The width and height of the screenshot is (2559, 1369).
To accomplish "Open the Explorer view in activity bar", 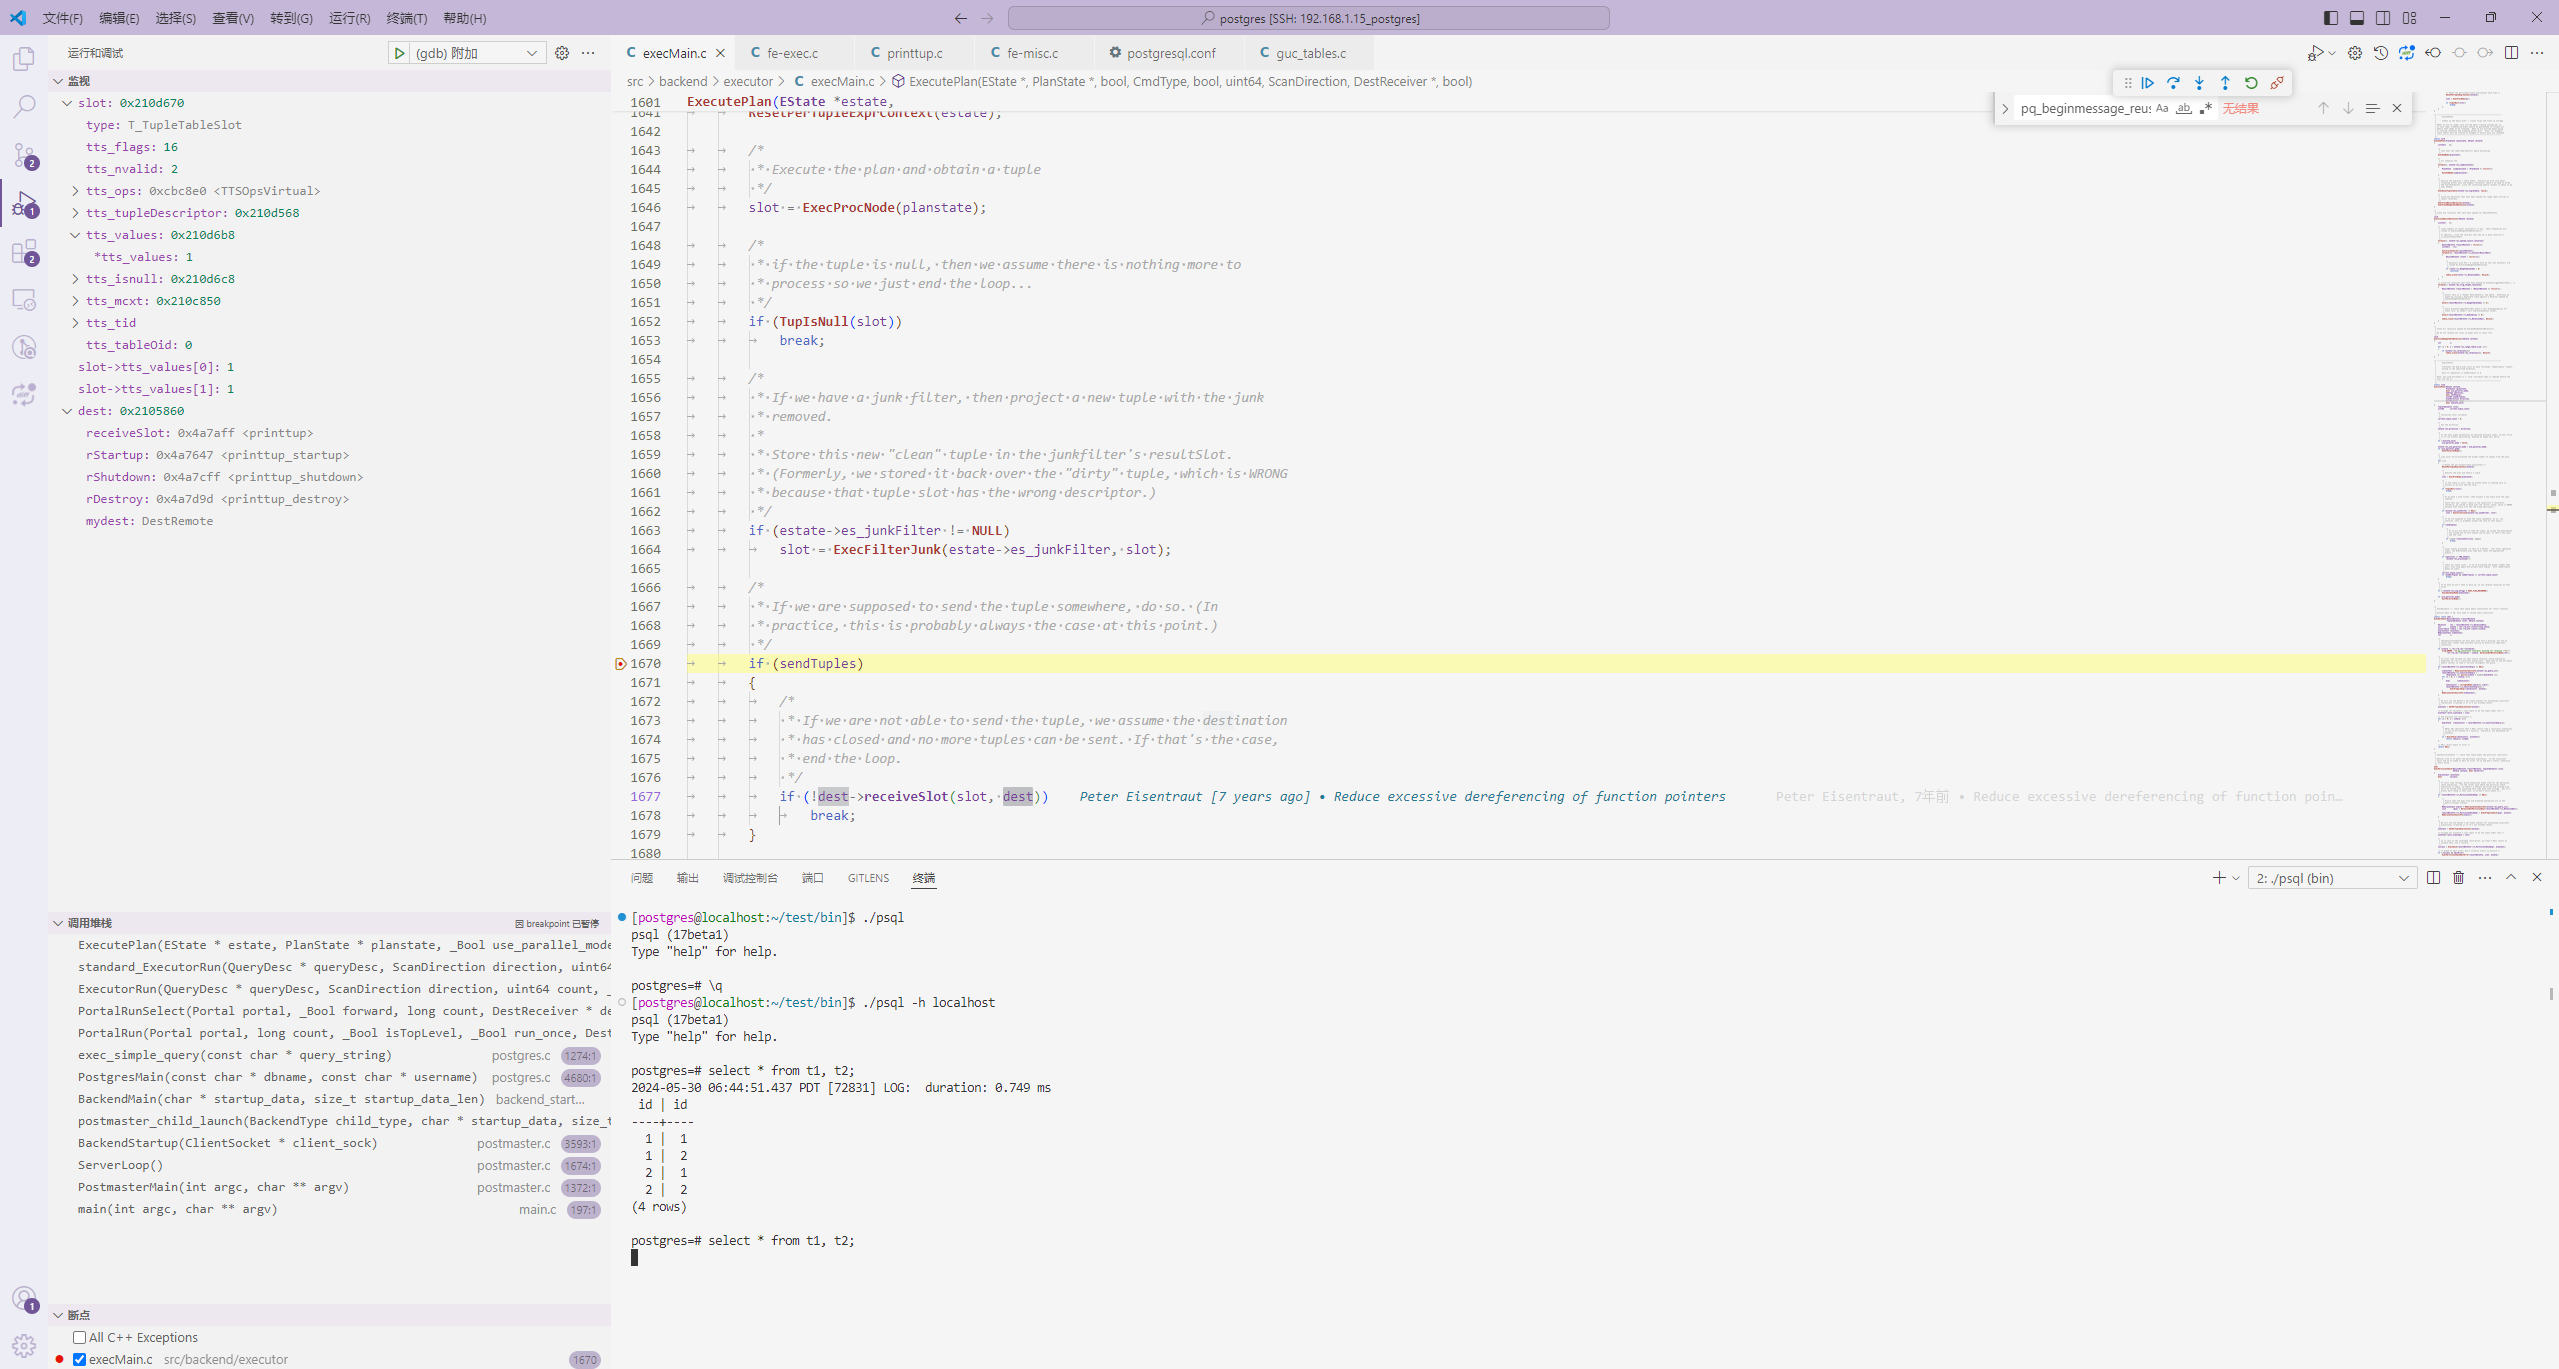I will point(24,59).
